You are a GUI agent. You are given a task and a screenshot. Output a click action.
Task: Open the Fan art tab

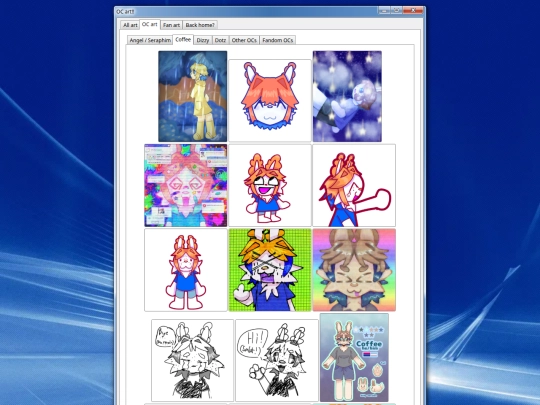pos(171,25)
